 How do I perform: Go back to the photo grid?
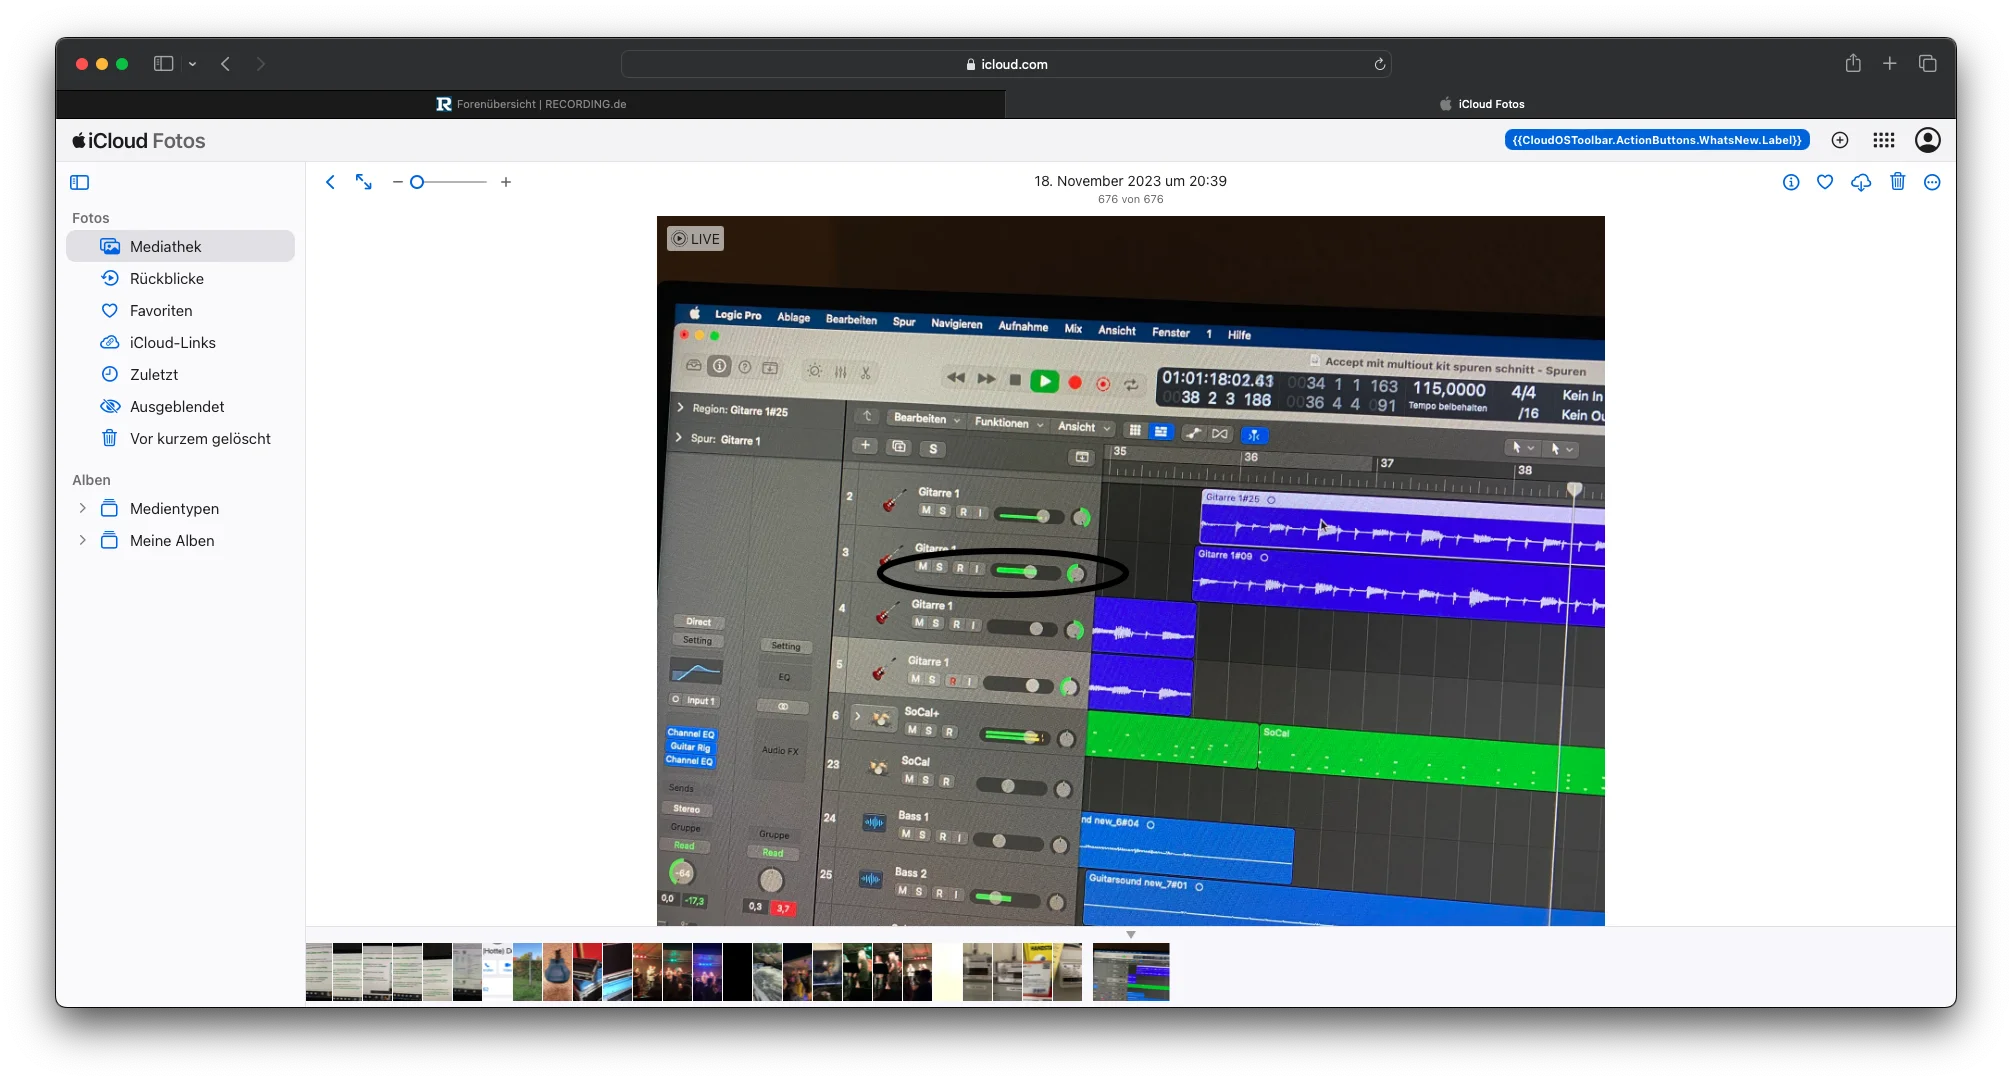click(x=330, y=182)
